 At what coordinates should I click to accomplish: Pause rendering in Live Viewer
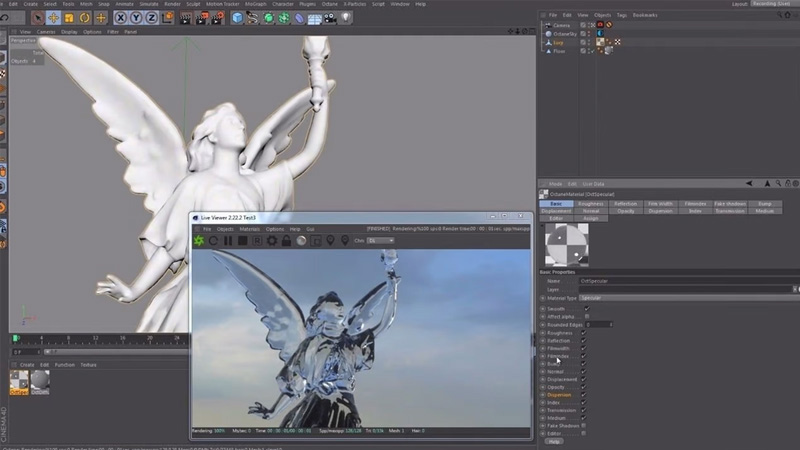pos(228,241)
